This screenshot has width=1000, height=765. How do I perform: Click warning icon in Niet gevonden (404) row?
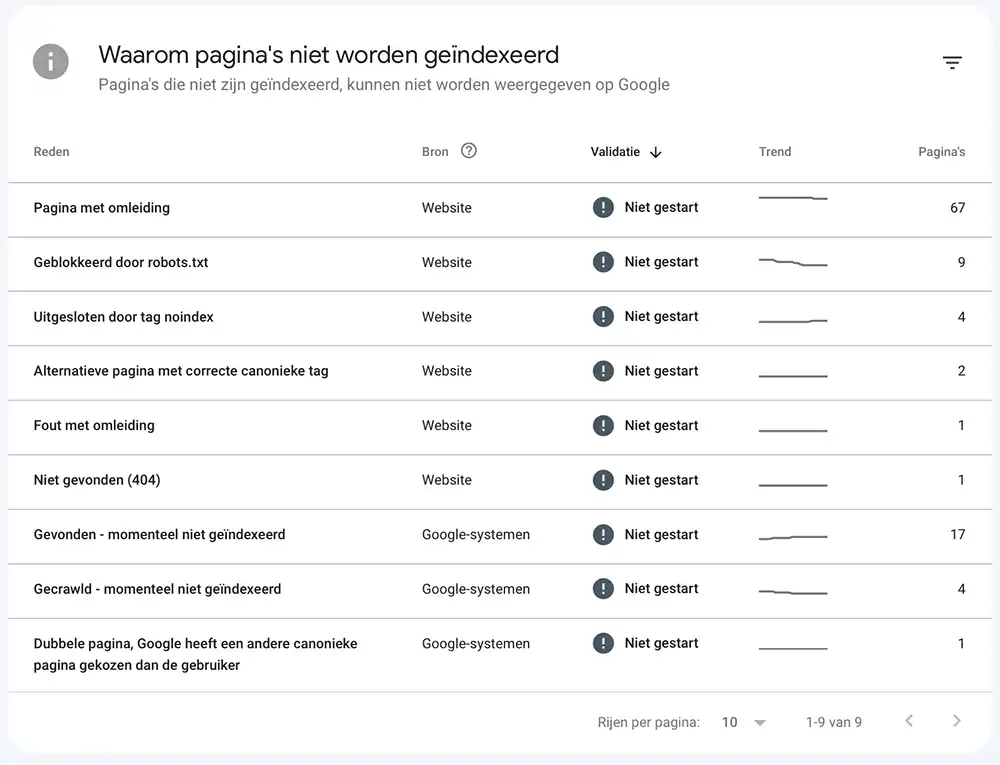pos(603,480)
